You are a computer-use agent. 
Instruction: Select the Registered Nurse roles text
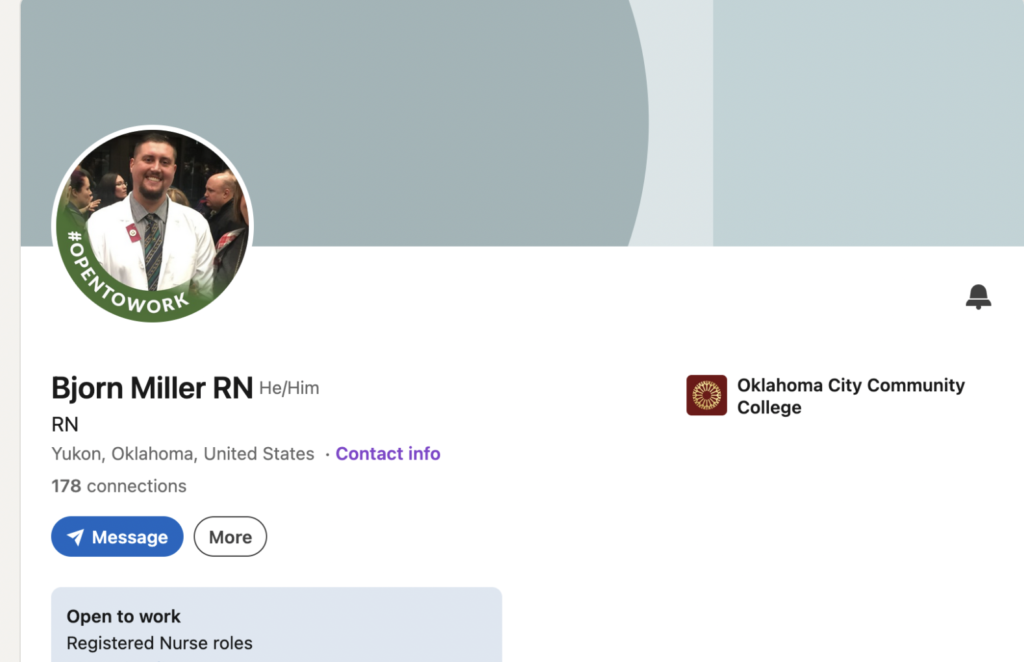pos(159,643)
